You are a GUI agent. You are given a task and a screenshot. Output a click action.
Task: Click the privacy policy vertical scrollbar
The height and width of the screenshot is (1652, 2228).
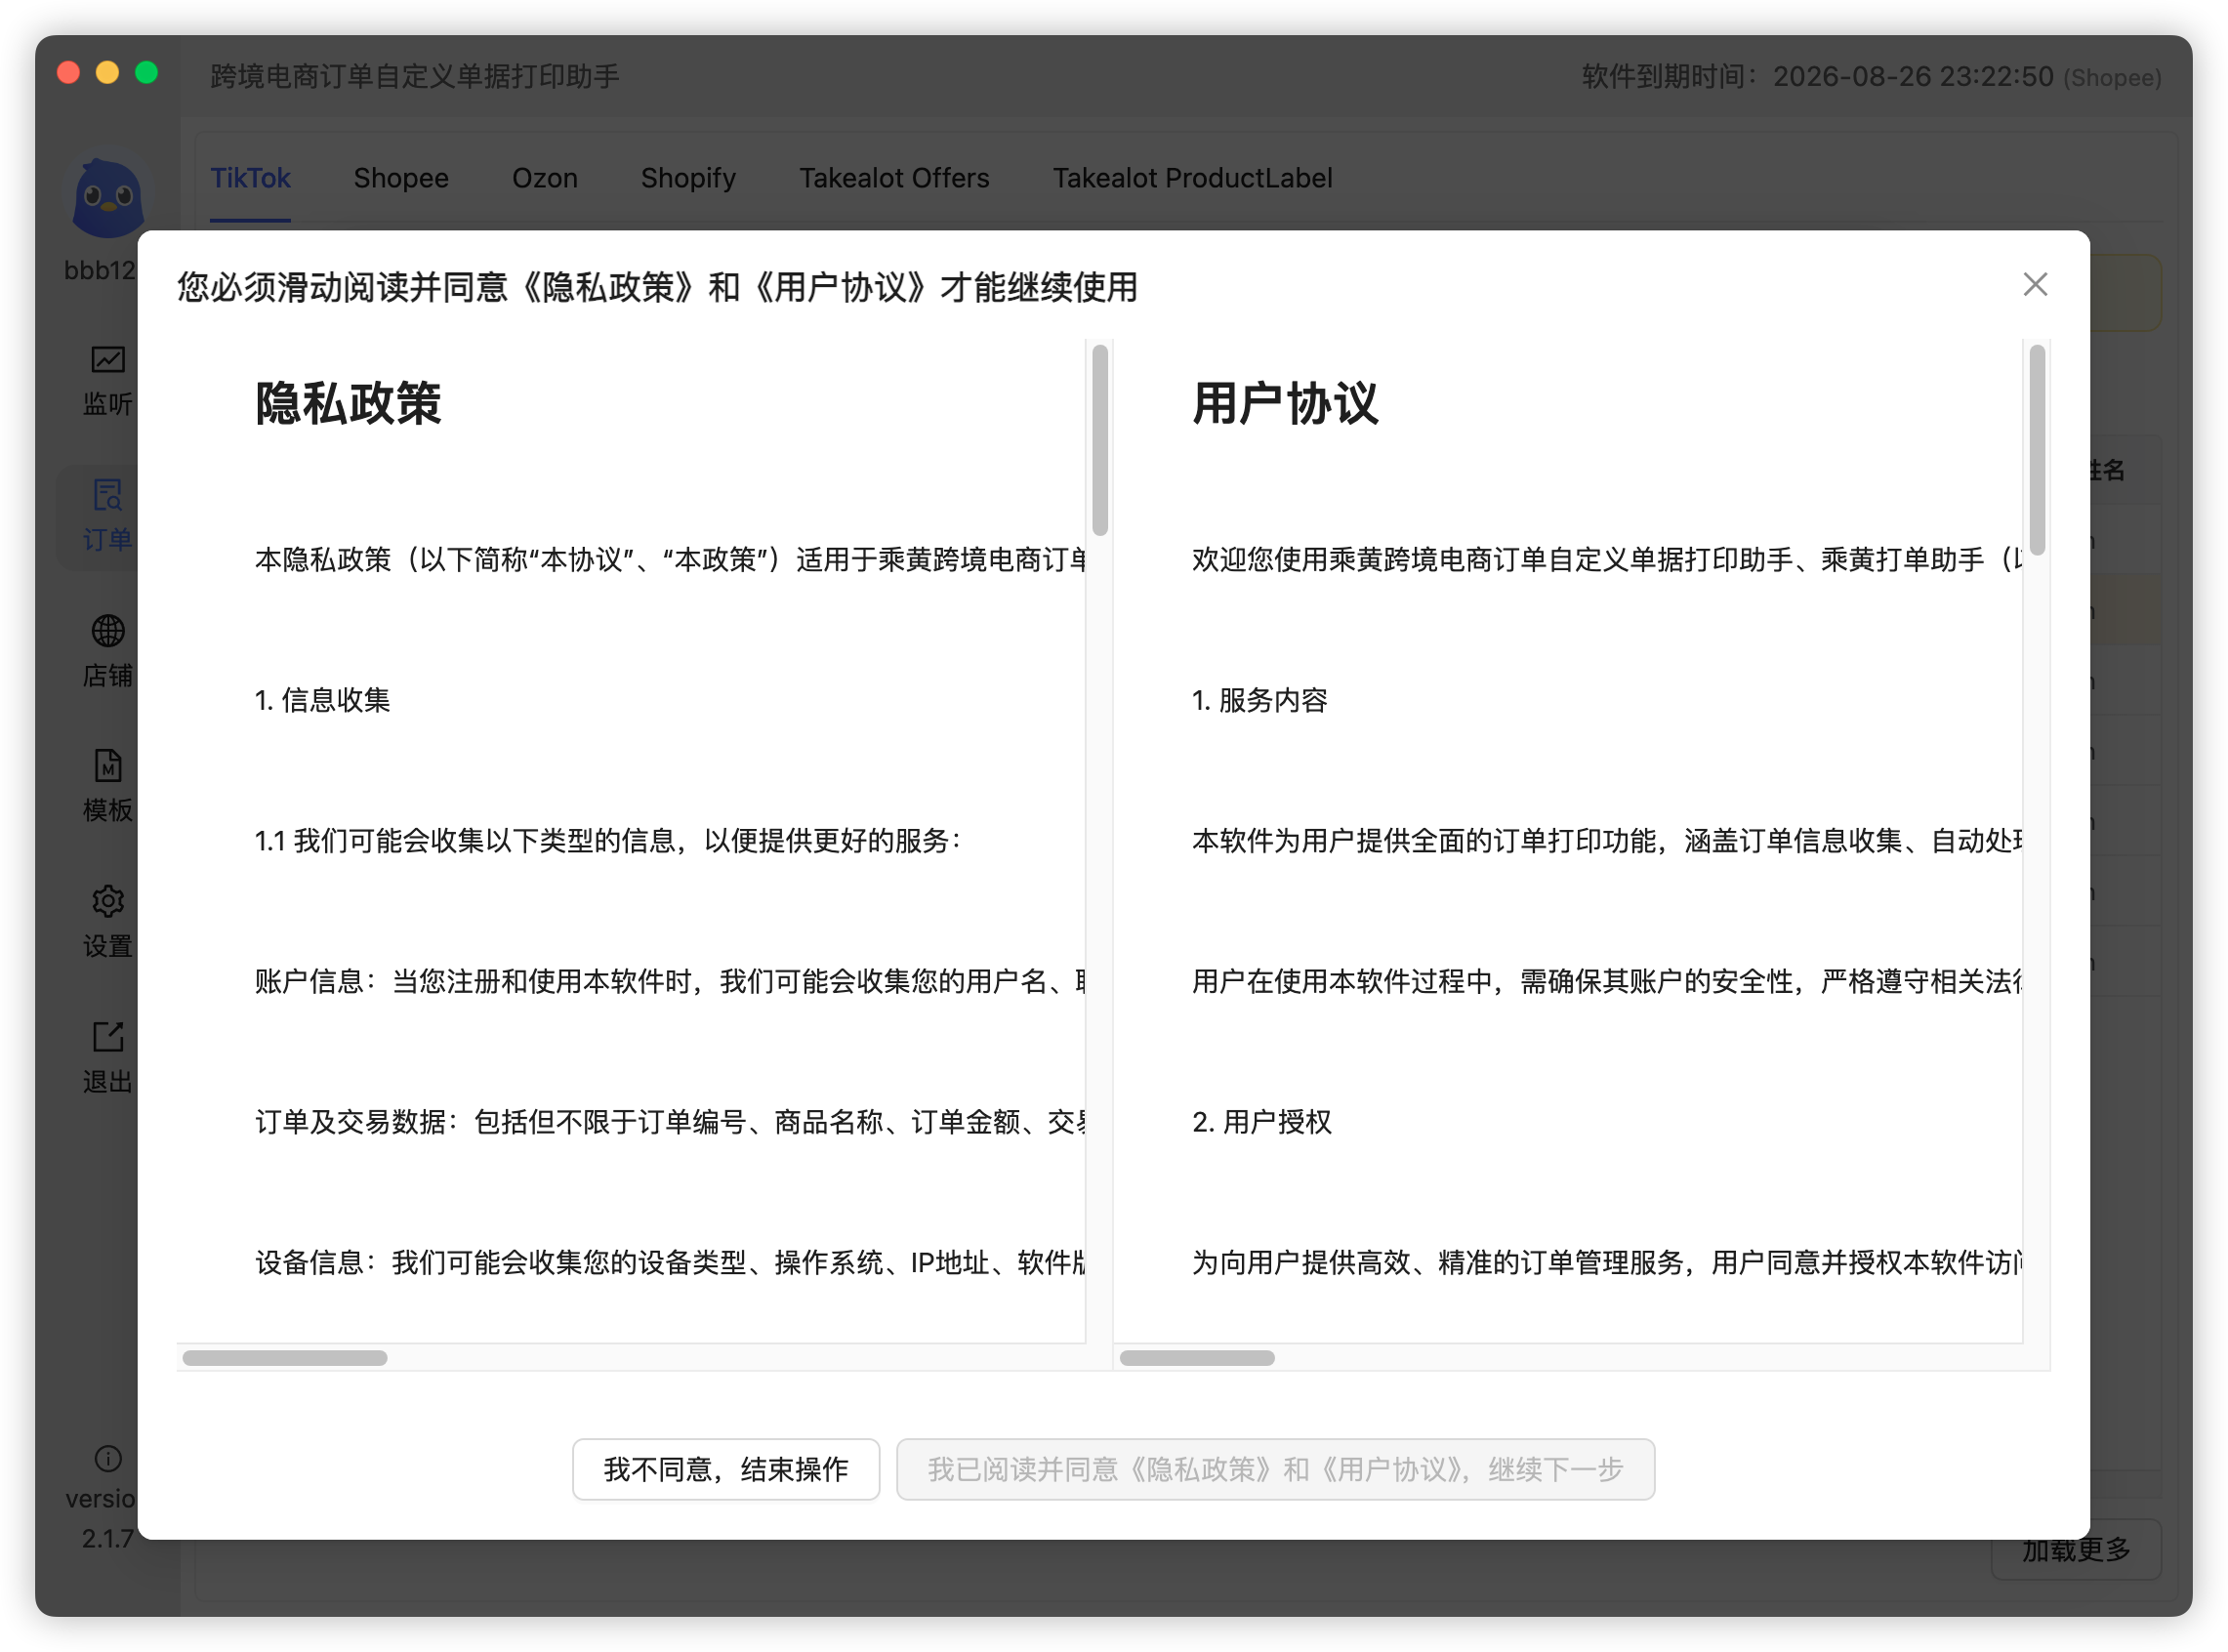click(1100, 441)
